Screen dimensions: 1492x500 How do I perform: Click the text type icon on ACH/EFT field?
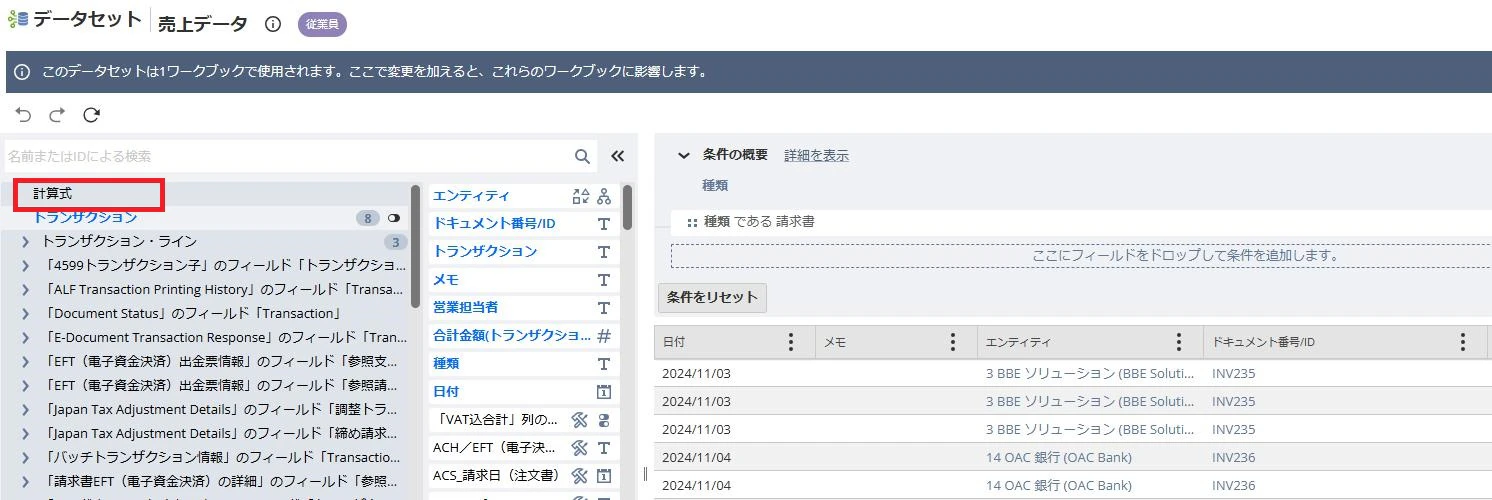point(603,448)
